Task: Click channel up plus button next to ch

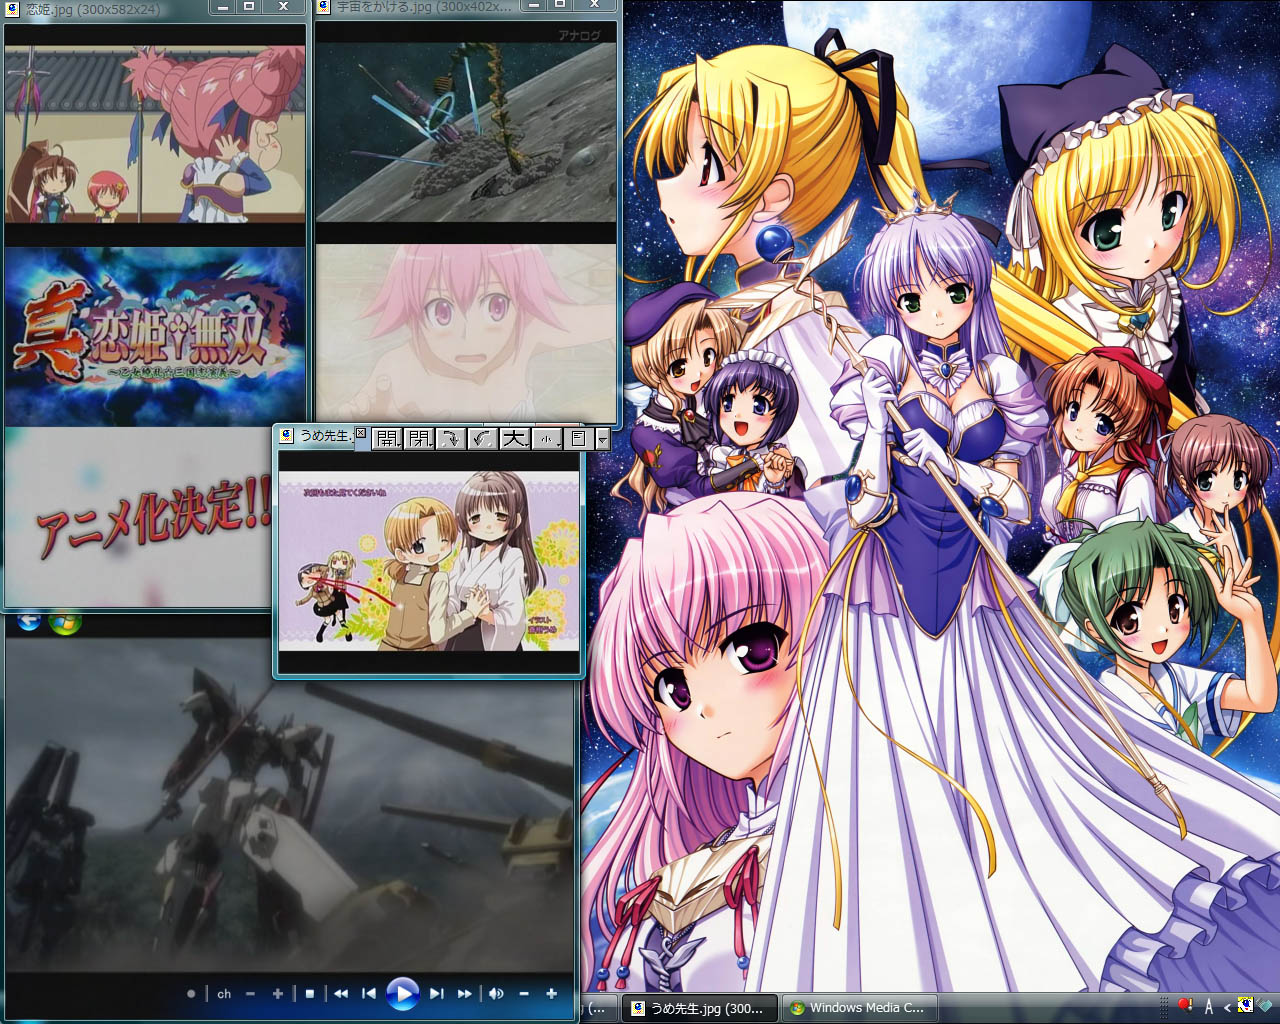Action: tap(277, 994)
